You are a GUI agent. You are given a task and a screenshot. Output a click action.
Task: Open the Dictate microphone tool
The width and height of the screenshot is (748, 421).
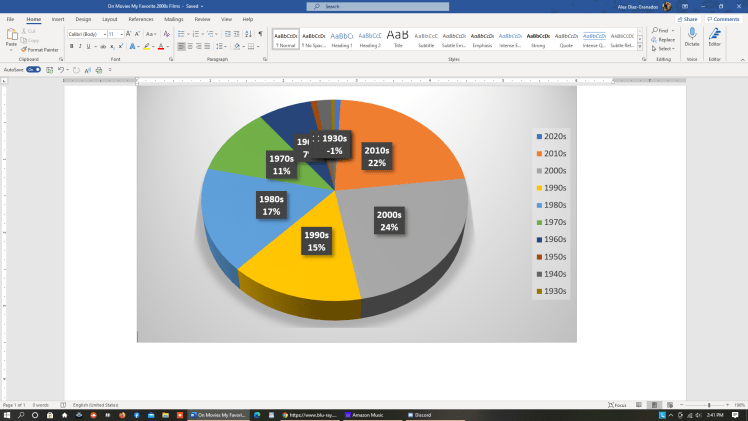(692, 36)
